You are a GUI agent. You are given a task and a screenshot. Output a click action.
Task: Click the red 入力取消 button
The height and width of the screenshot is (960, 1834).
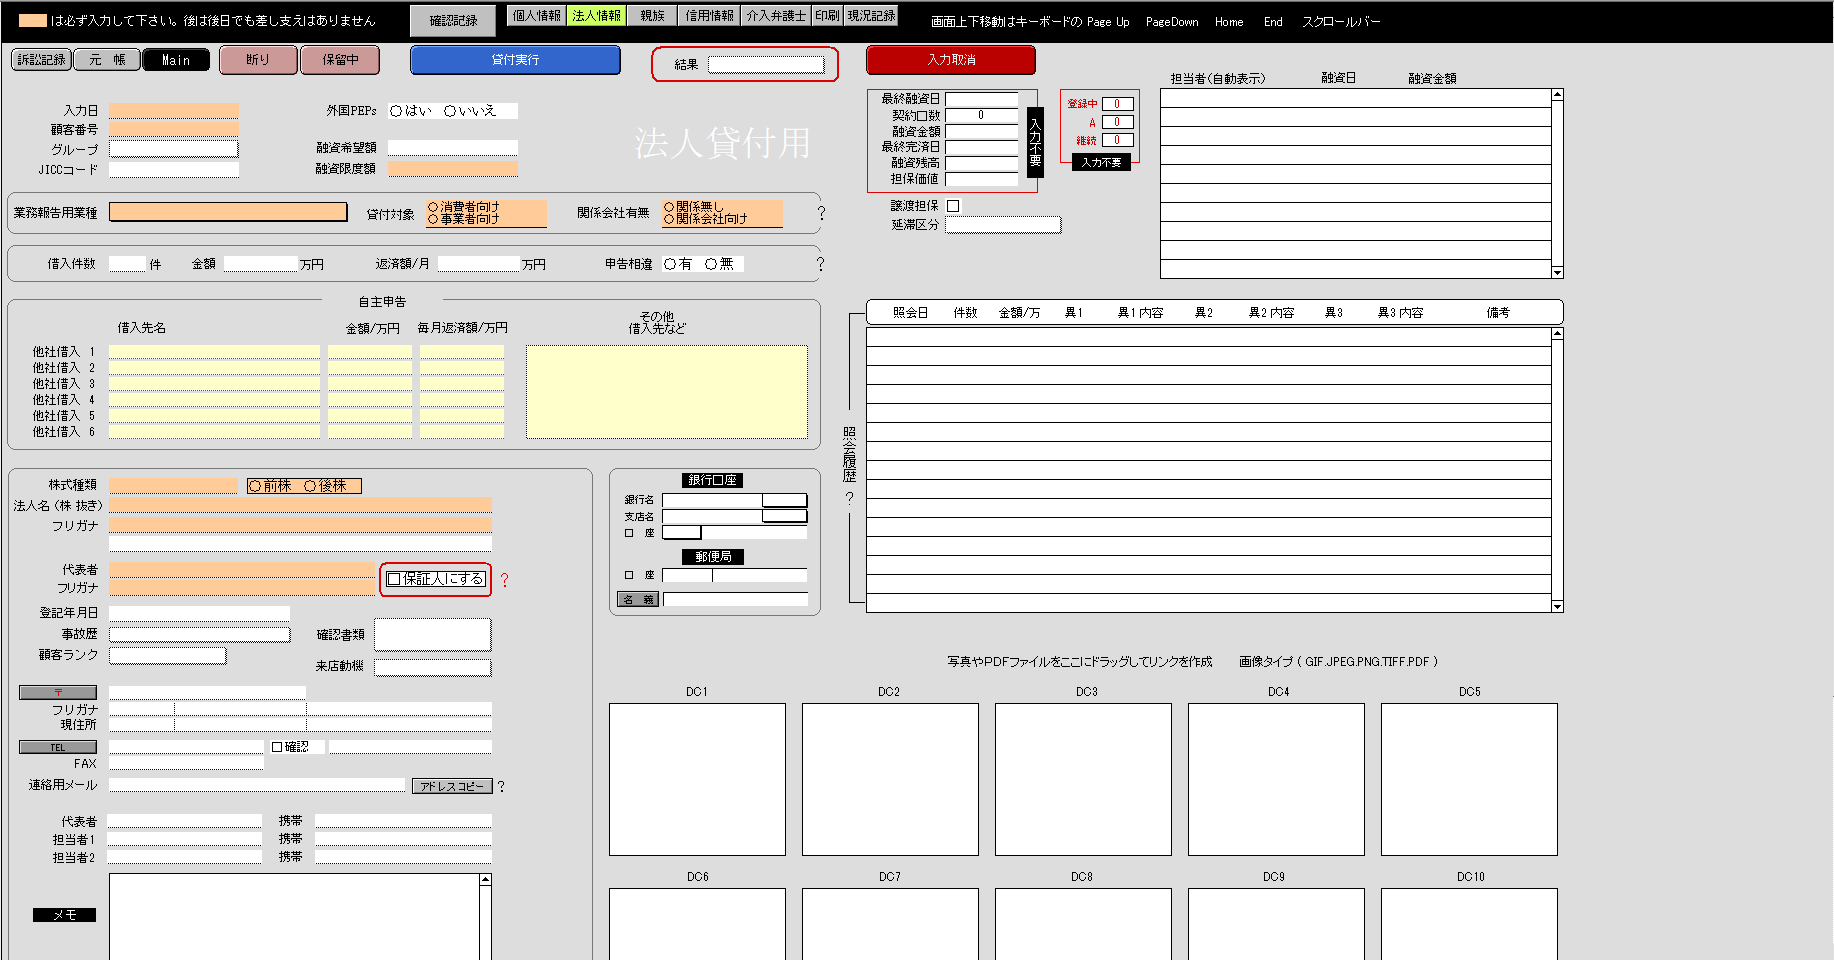click(x=950, y=60)
